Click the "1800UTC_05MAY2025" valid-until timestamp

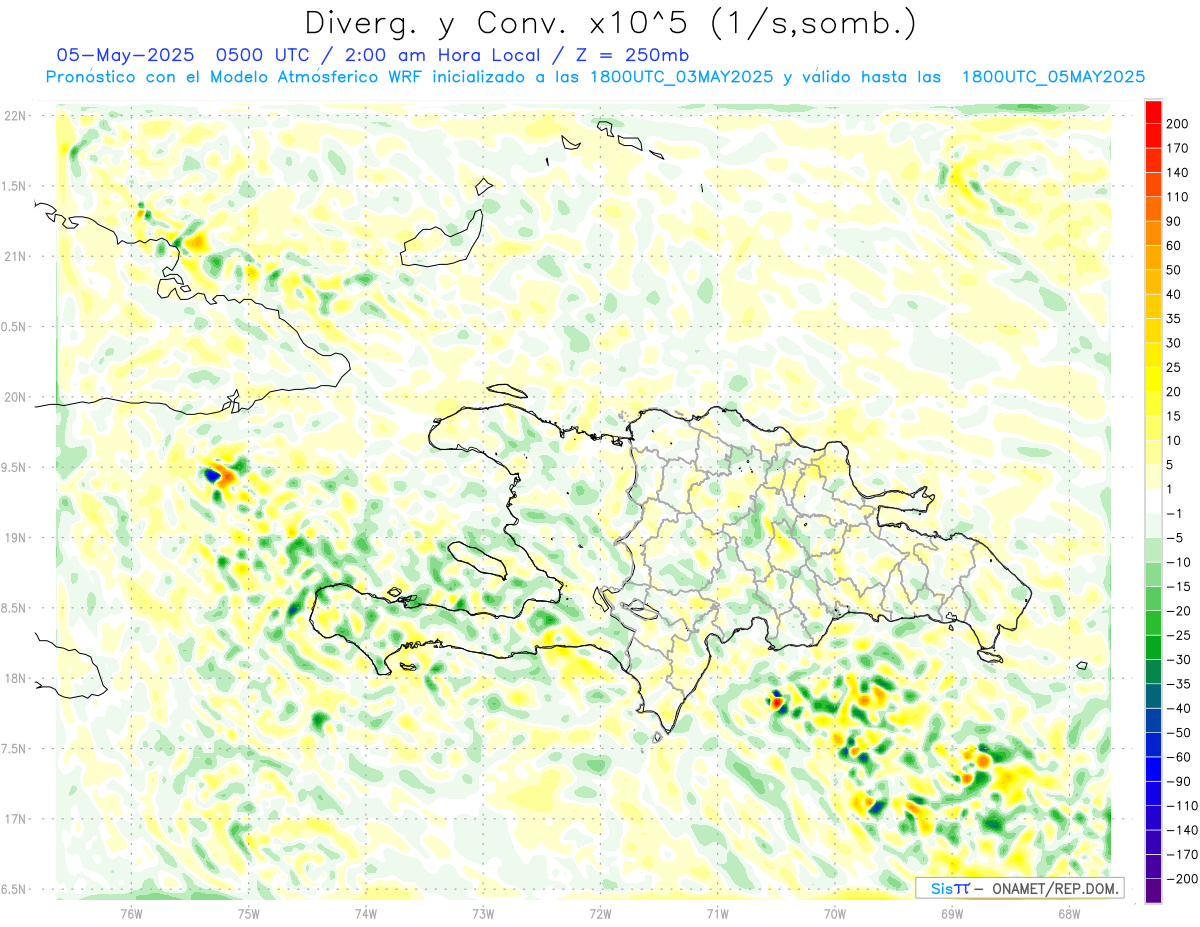coord(1053,77)
